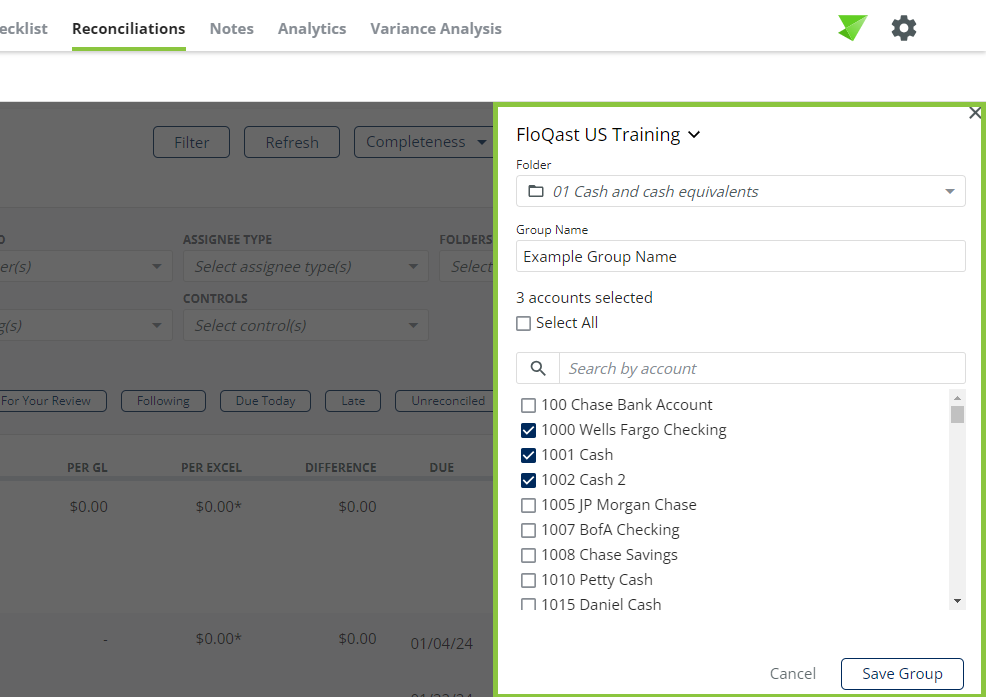Click the Group Name input field

pyautogui.click(x=741, y=257)
